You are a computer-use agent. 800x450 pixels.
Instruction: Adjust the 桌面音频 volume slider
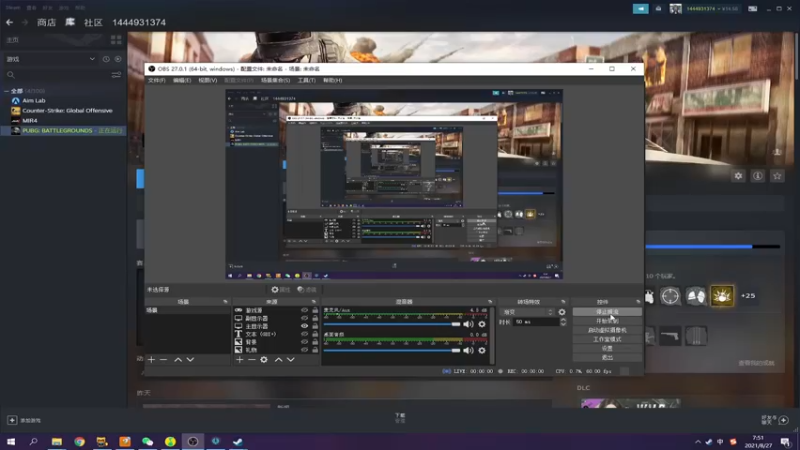(392, 351)
